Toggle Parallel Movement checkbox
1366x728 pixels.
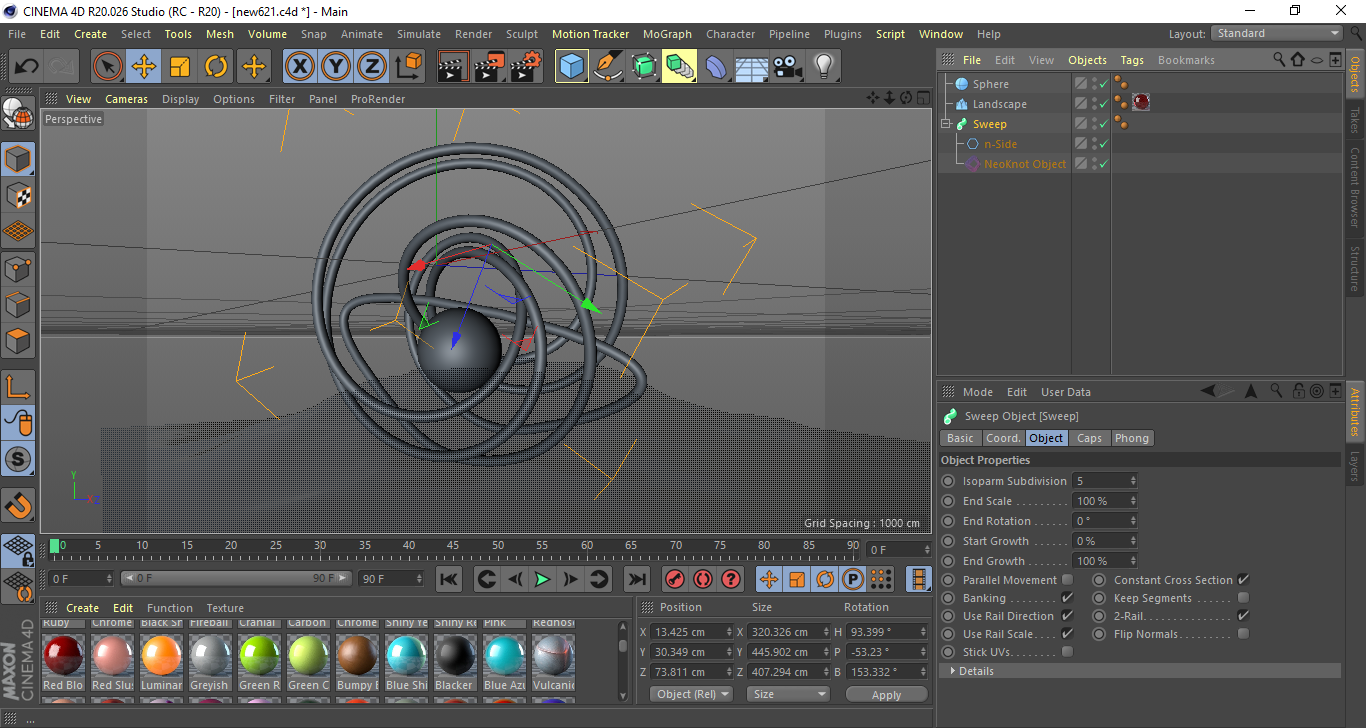1067,580
